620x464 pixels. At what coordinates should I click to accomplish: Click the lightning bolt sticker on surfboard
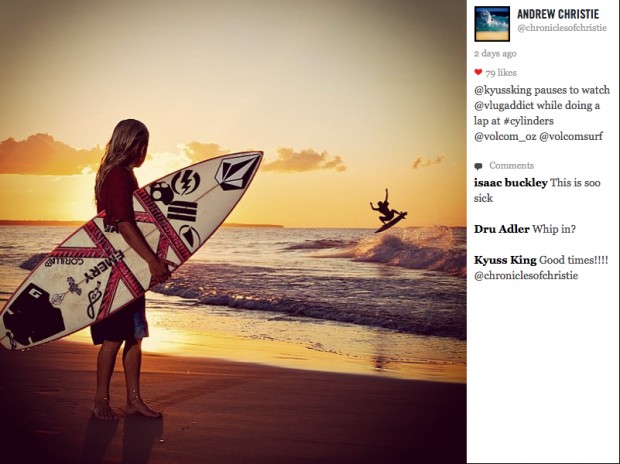point(185,182)
